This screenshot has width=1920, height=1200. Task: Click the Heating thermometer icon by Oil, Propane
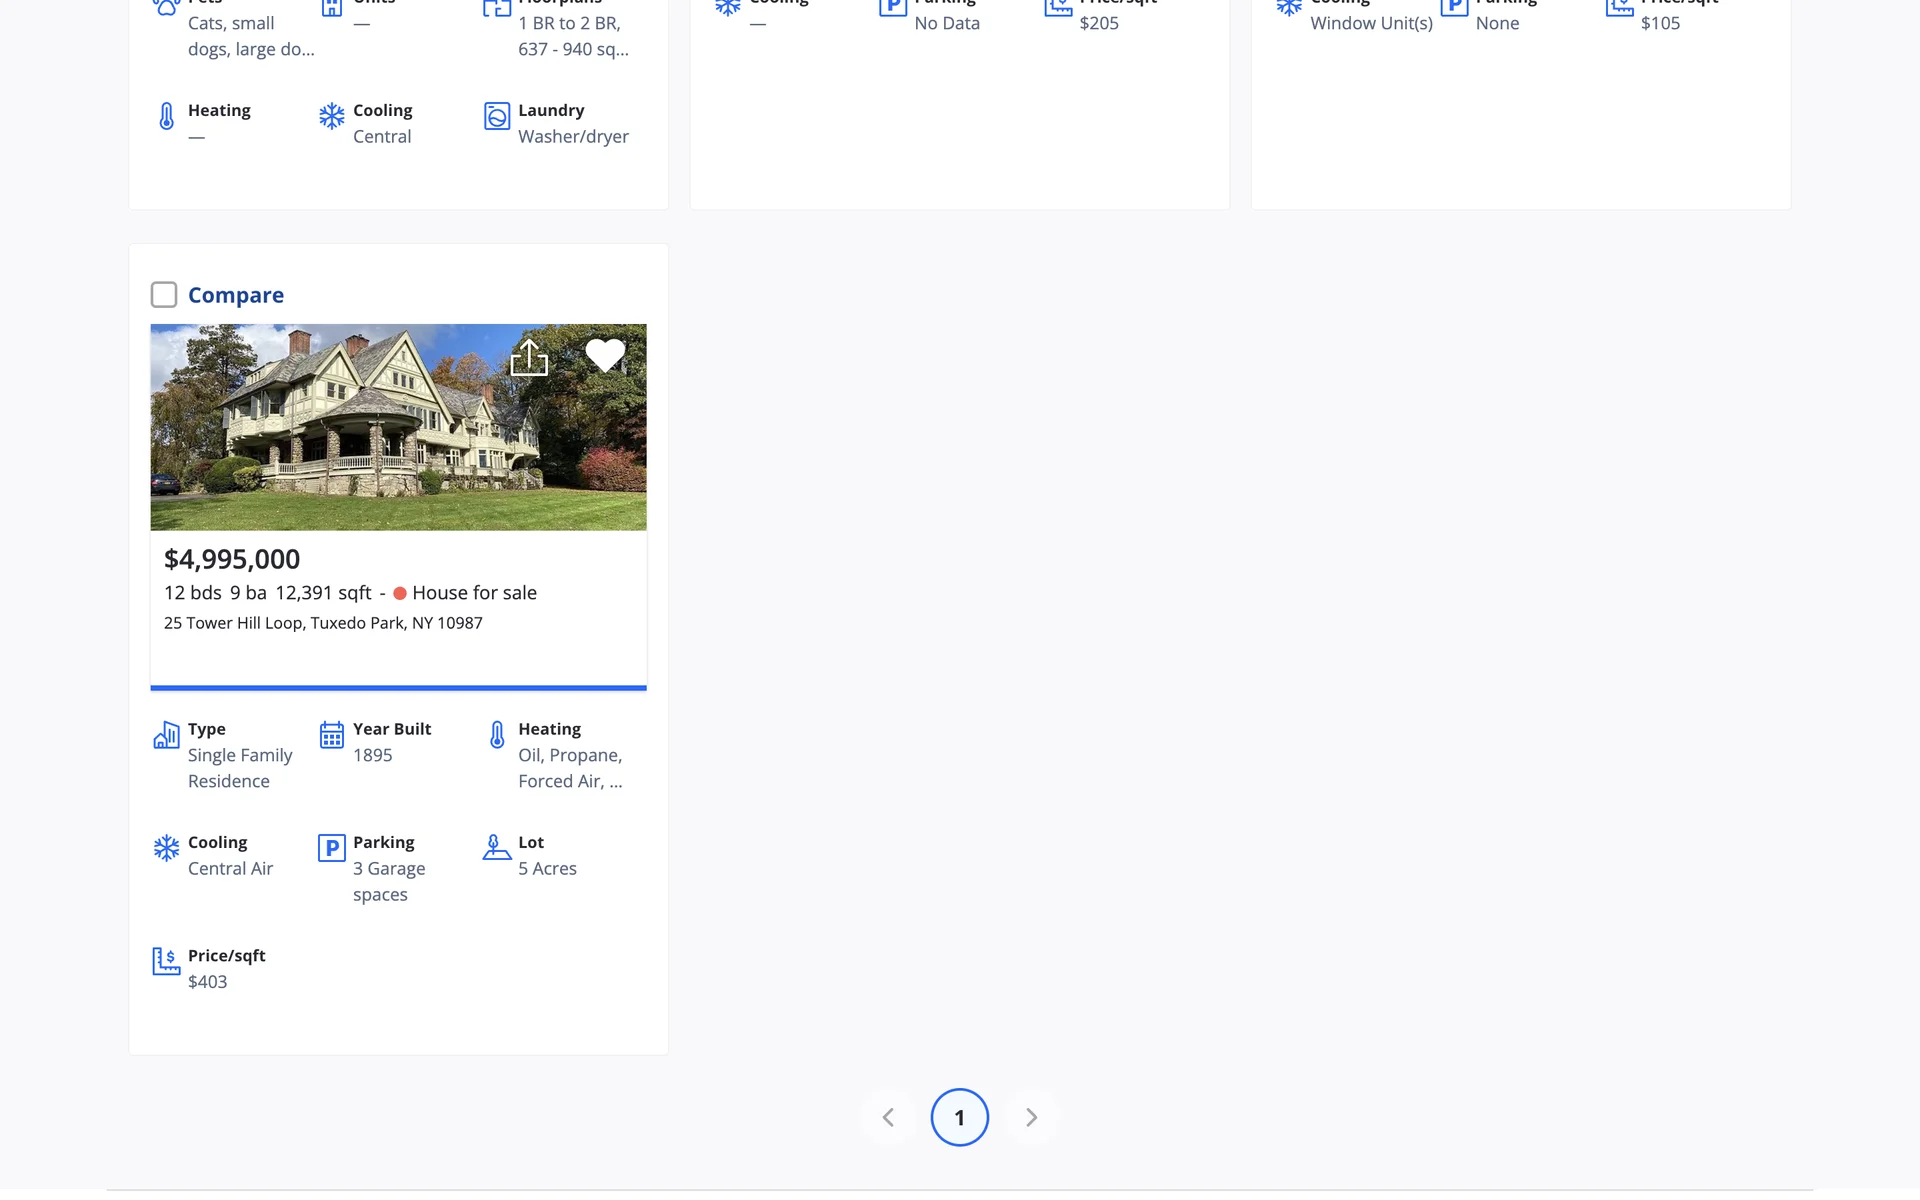tap(497, 735)
